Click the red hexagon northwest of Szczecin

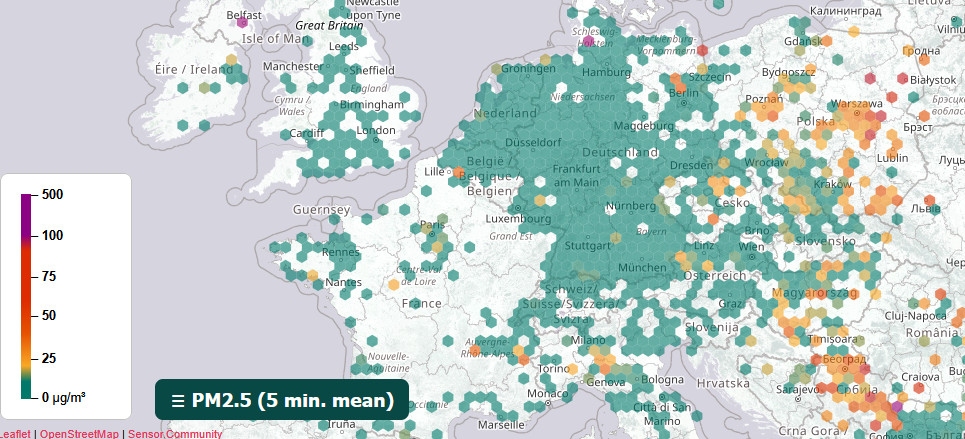[701, 49]
